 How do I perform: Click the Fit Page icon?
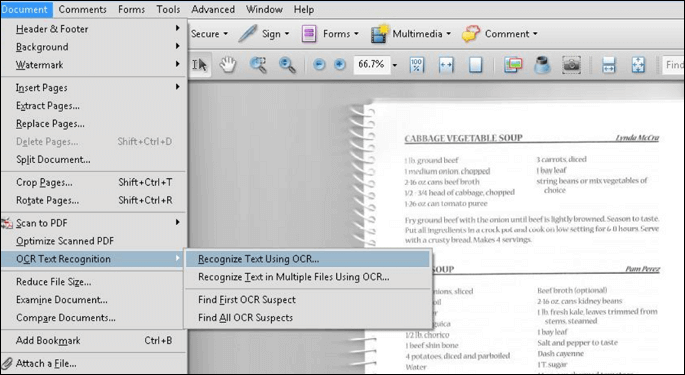(x=475, y=65)
